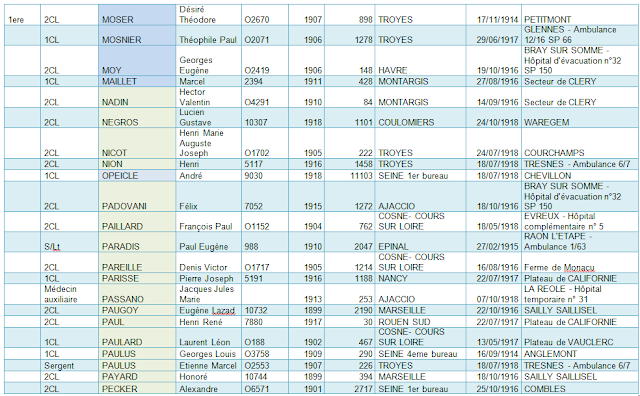Click the PARADIS name cell

point(137,242)
